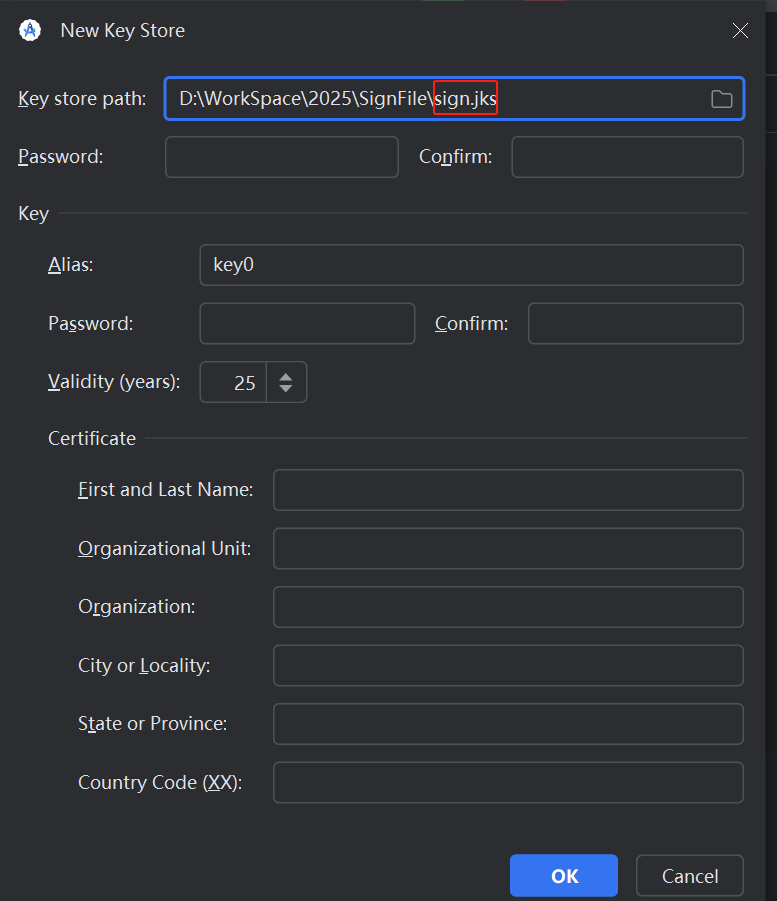
Task: Click the Country Code (XX) field
Action: click(x=508, y=783)
